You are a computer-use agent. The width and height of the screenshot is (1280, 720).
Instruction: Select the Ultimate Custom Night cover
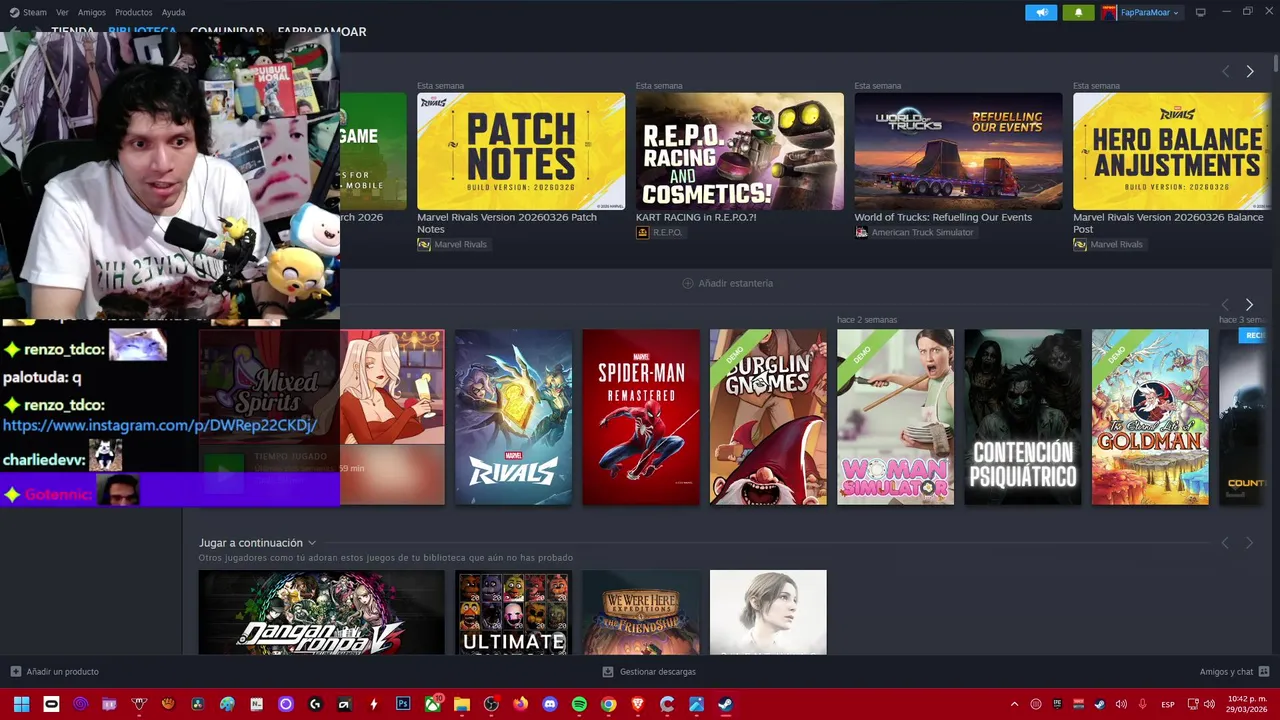(513, 612)
